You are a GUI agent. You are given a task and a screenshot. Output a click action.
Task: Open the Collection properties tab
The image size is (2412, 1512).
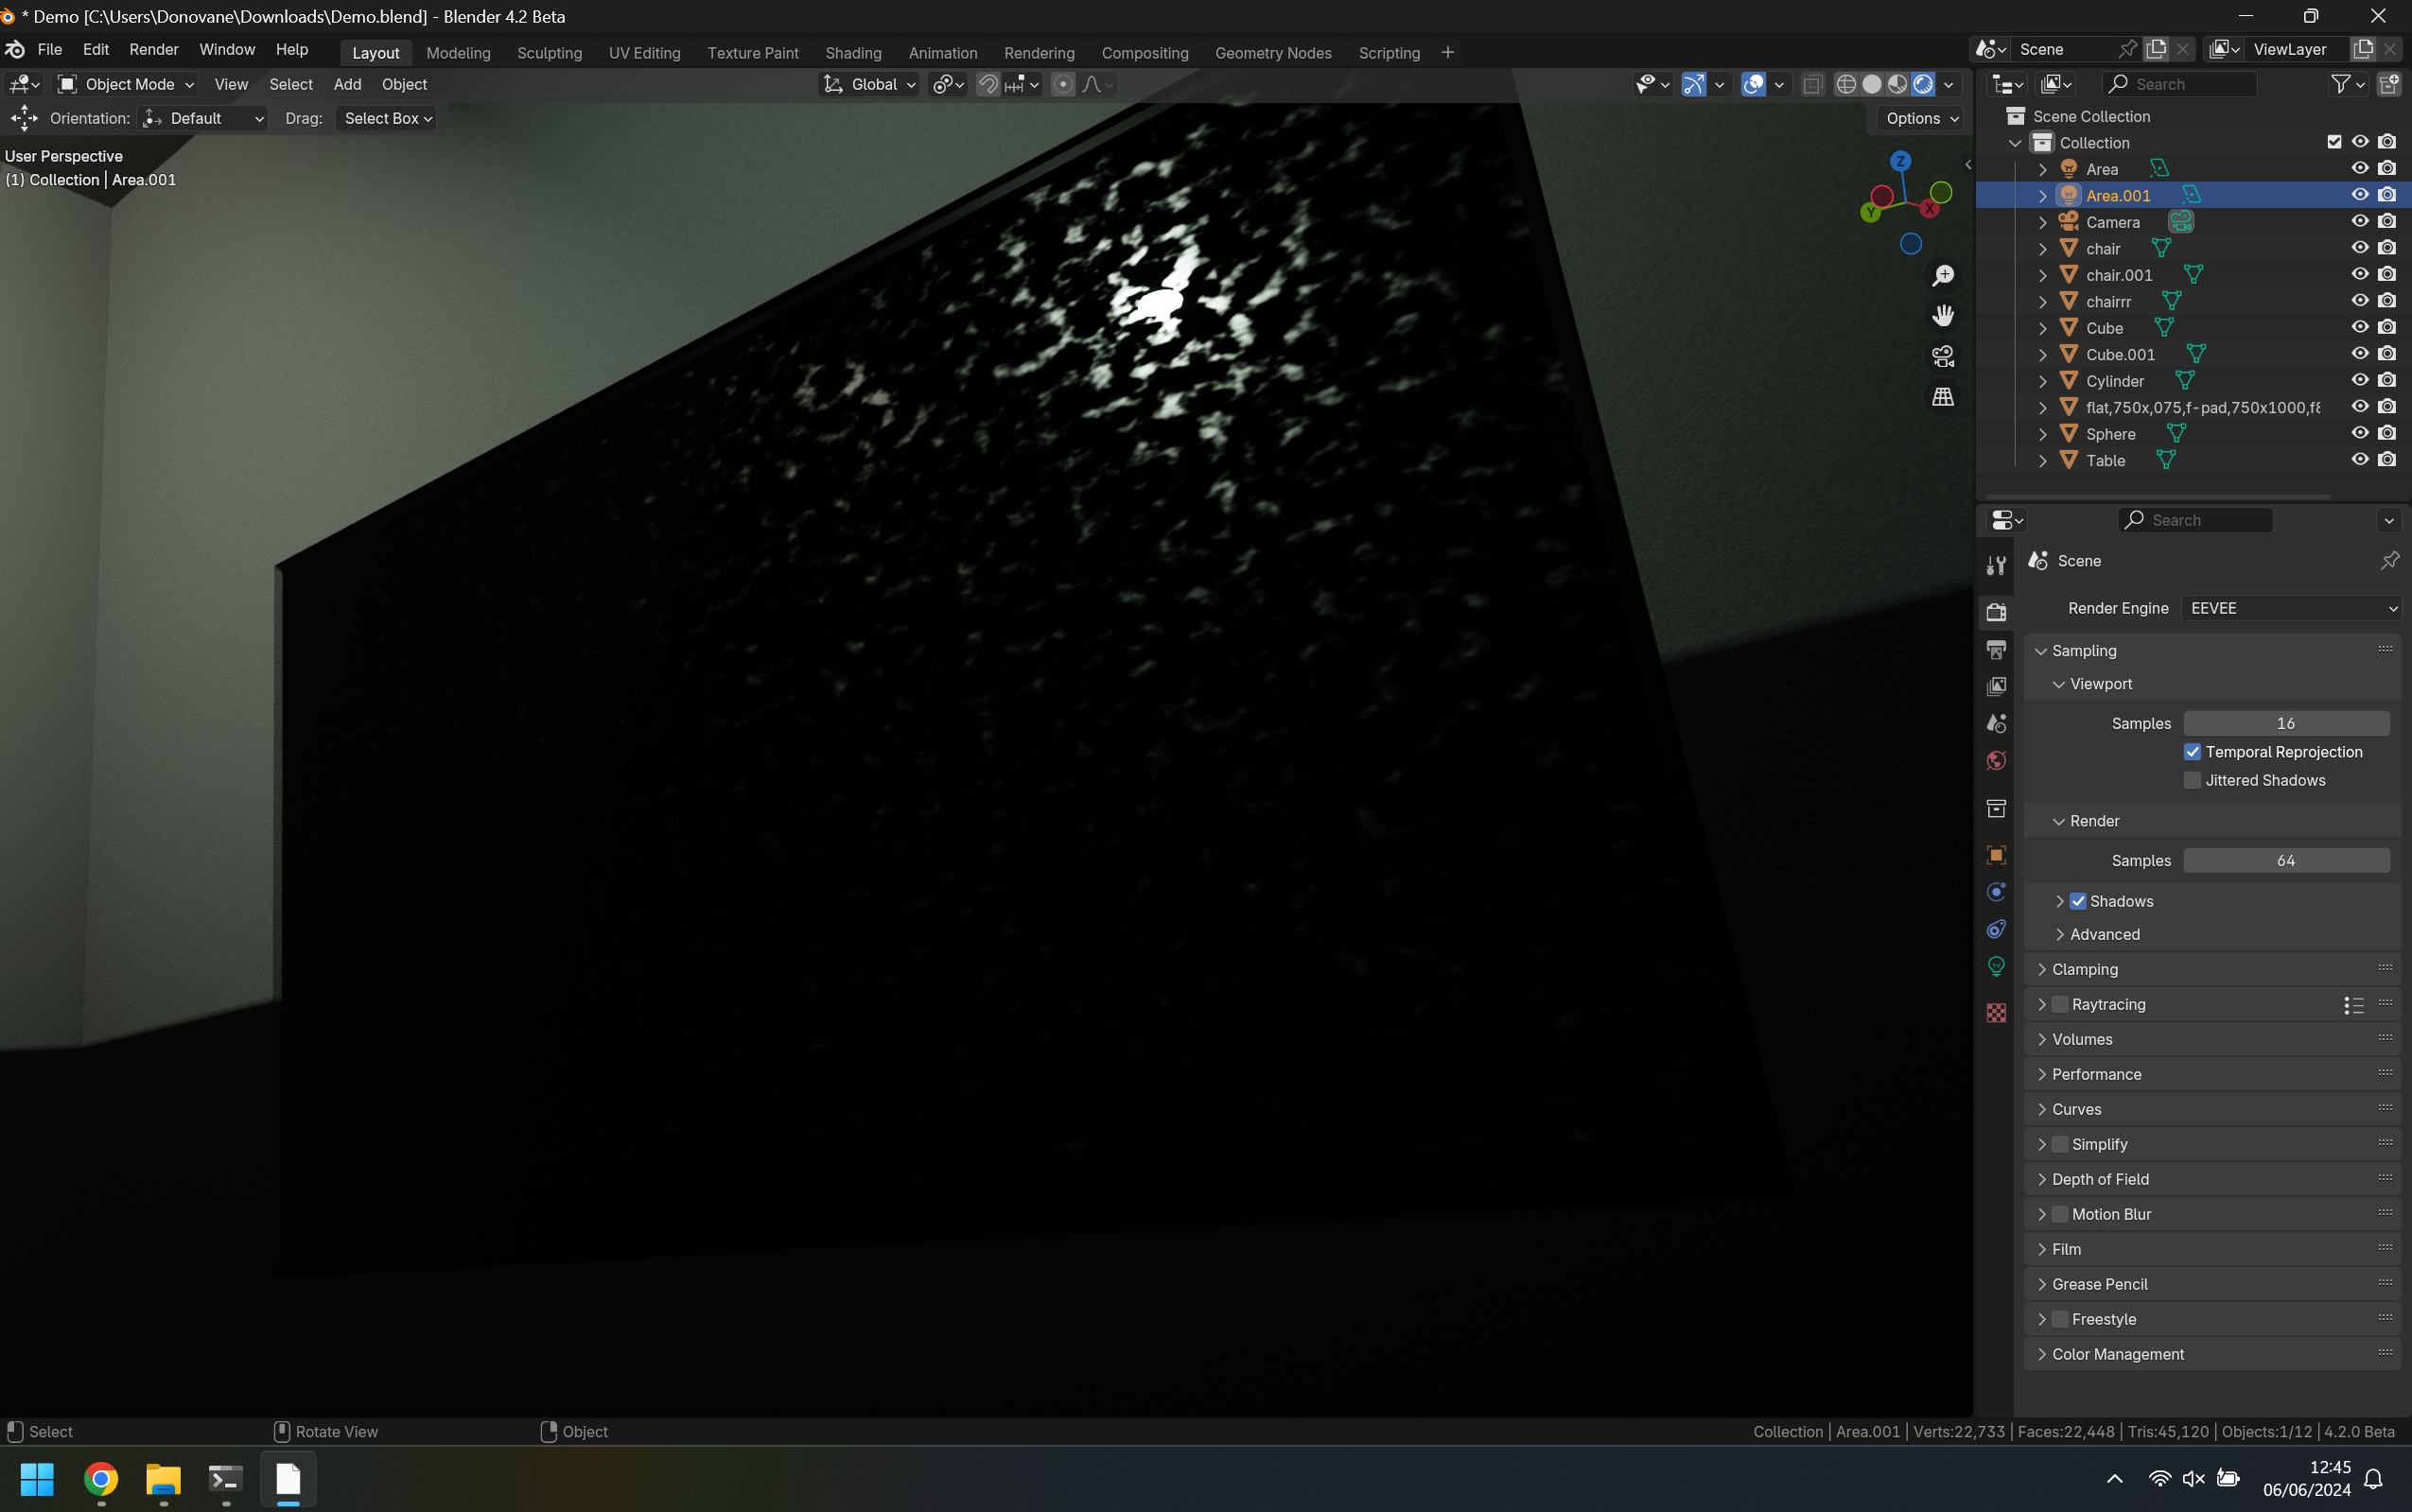(x=1996, y=808)
